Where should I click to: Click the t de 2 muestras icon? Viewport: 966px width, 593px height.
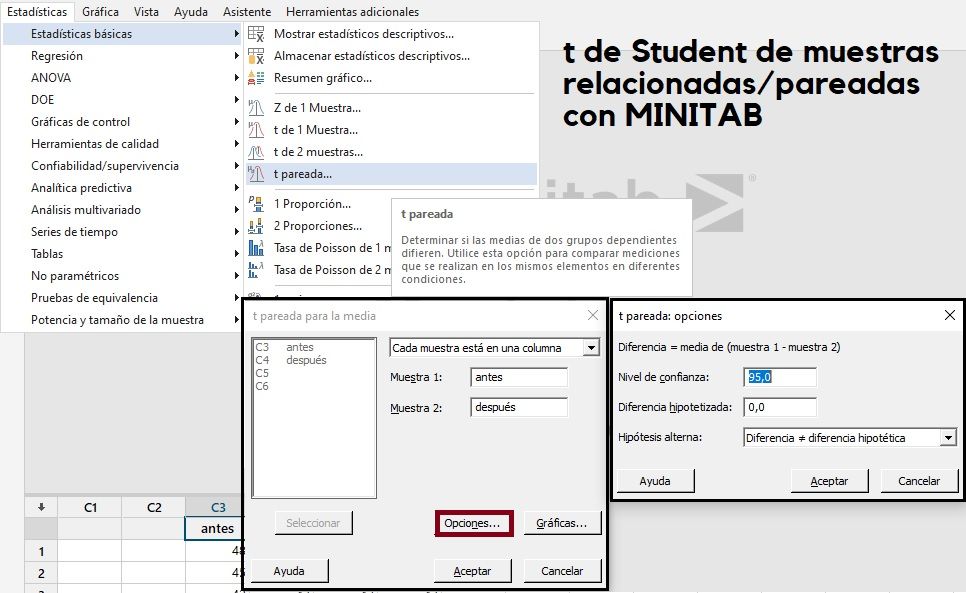click(256, 152)
